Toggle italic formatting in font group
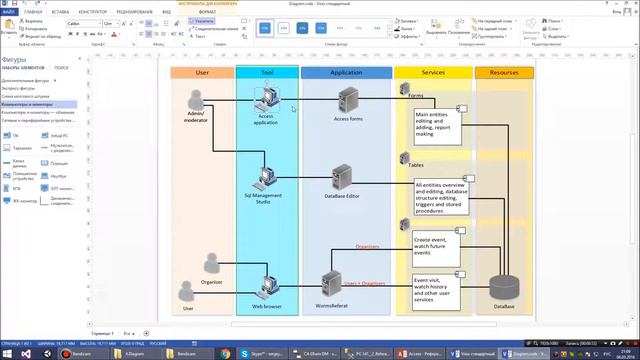The height and width of the screenshot is (360, 640). click(78, 34)
